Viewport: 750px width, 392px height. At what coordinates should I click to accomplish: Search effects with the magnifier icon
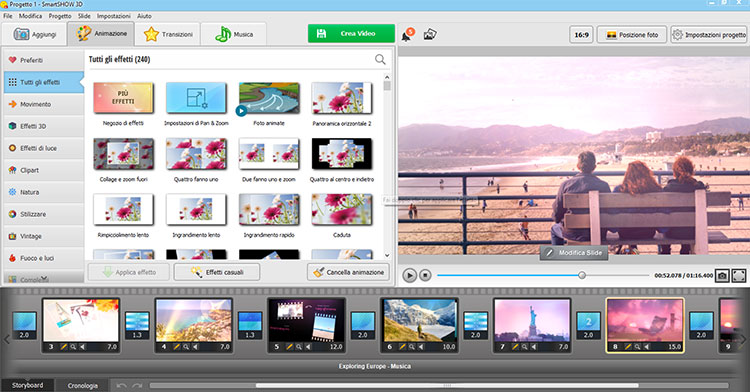[x=380, y=59]
